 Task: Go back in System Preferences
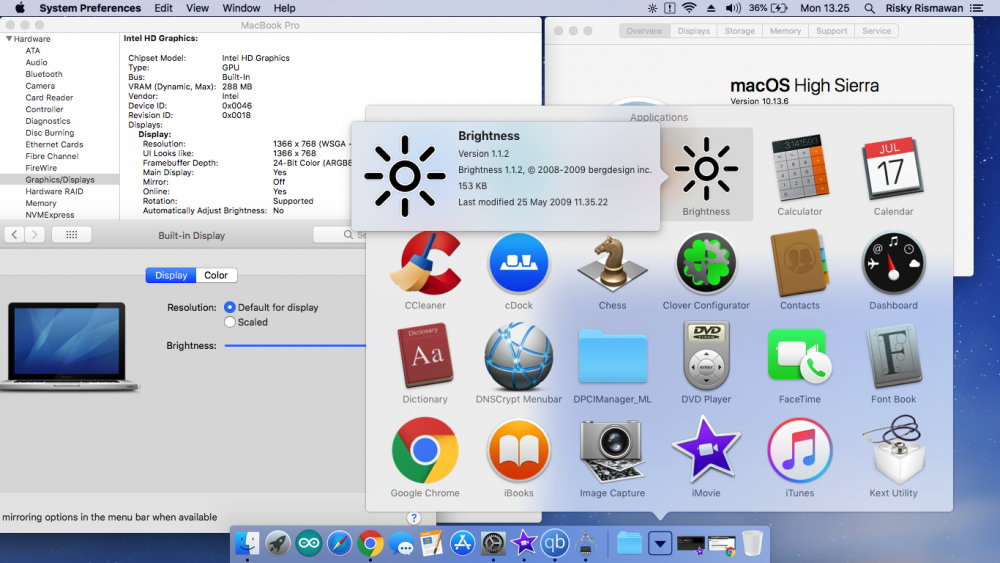15,235
